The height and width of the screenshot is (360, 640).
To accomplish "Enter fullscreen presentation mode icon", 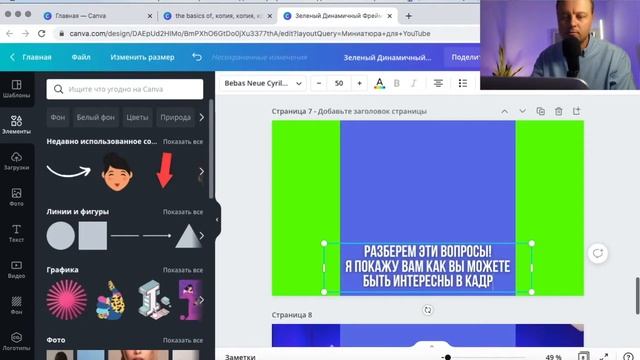I will tap(604, 357).
